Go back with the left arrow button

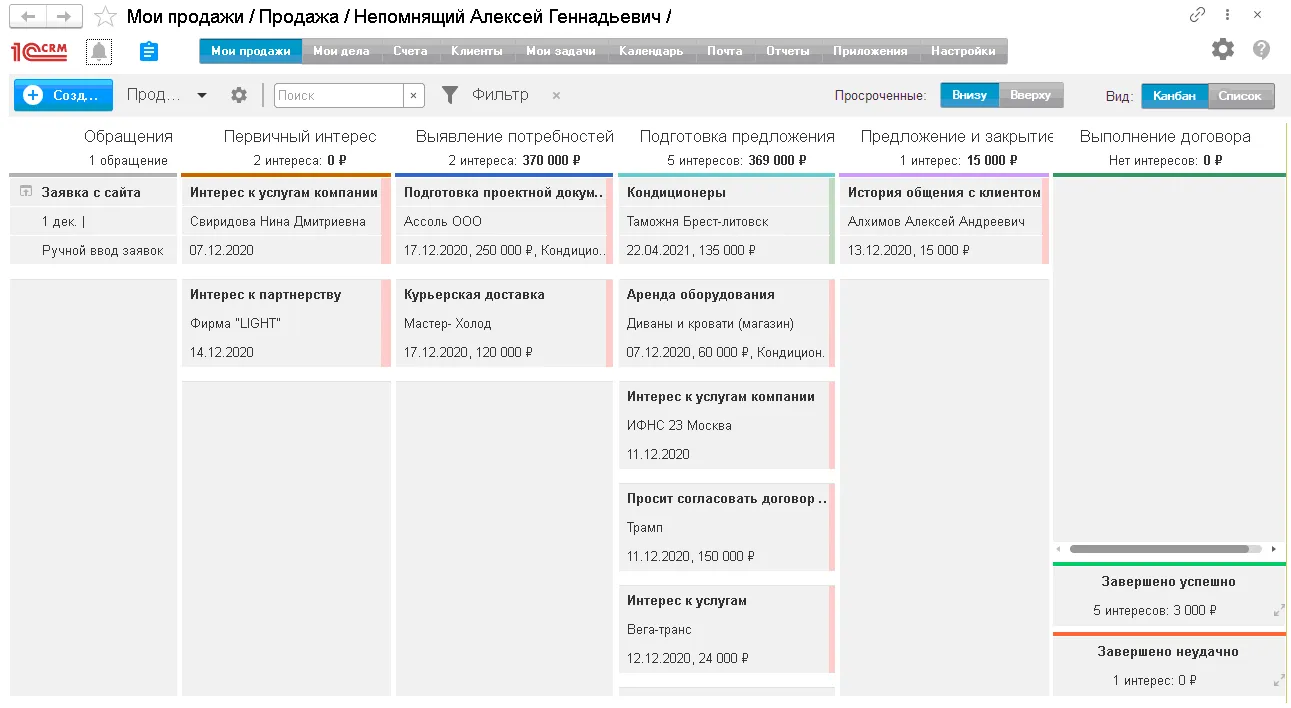29,16
